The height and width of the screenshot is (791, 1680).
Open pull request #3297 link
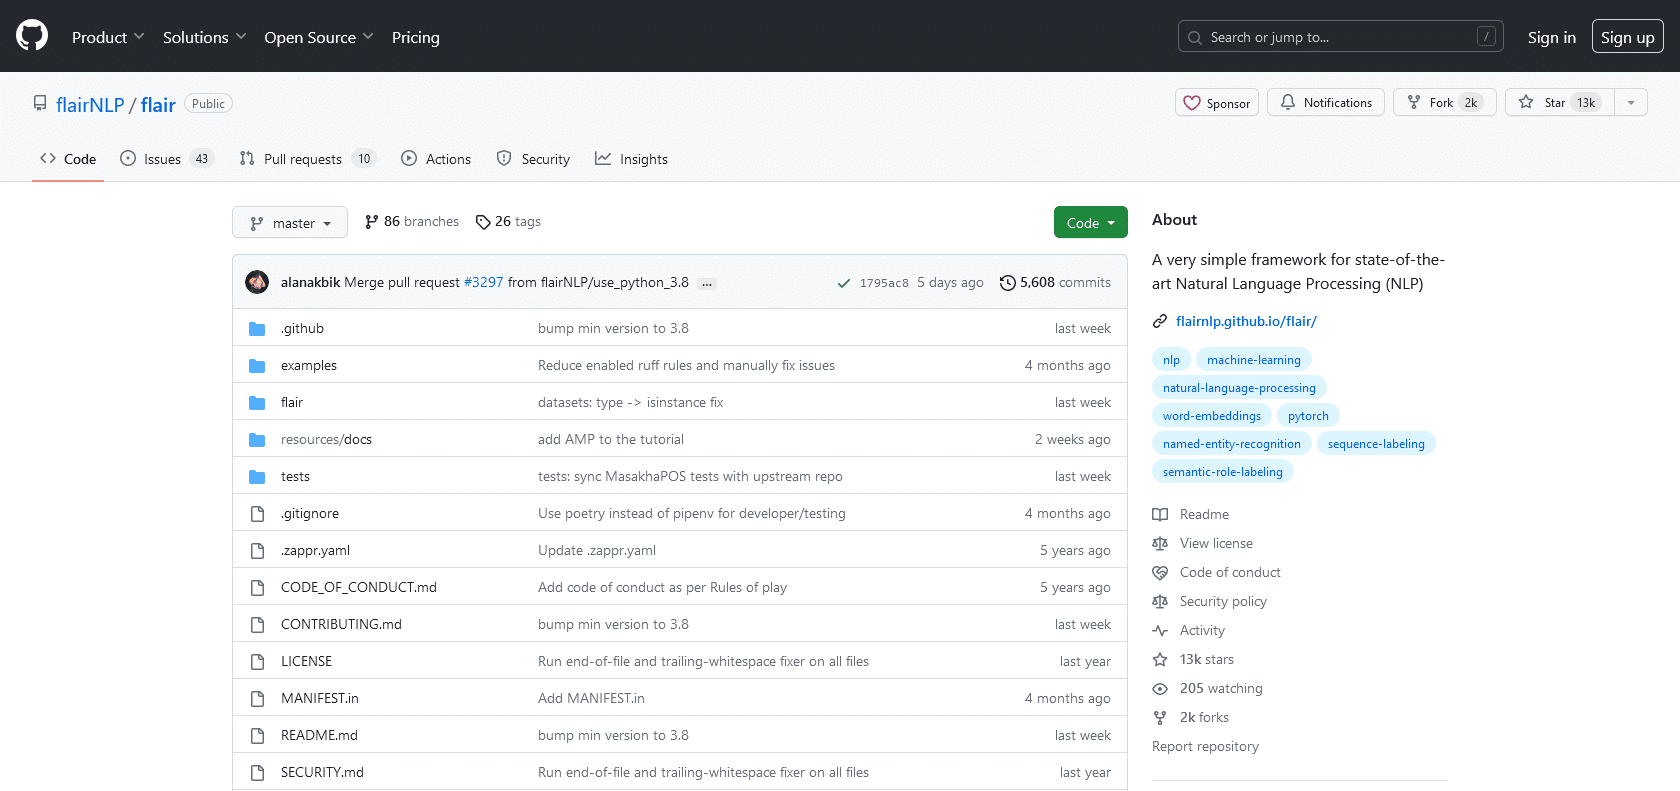[x=484, y=282]
